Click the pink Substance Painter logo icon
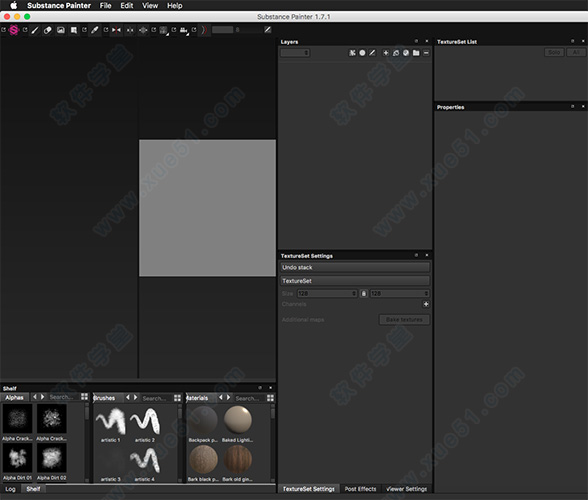588x500 pixels. pos(14,30)
